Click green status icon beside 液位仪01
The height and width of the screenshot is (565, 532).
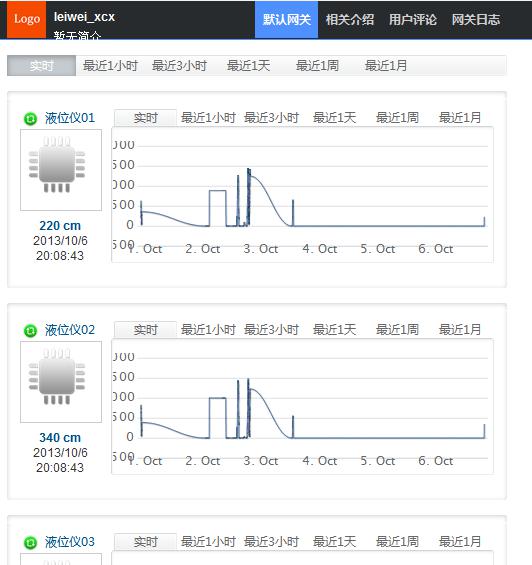(x=30, y=119)
